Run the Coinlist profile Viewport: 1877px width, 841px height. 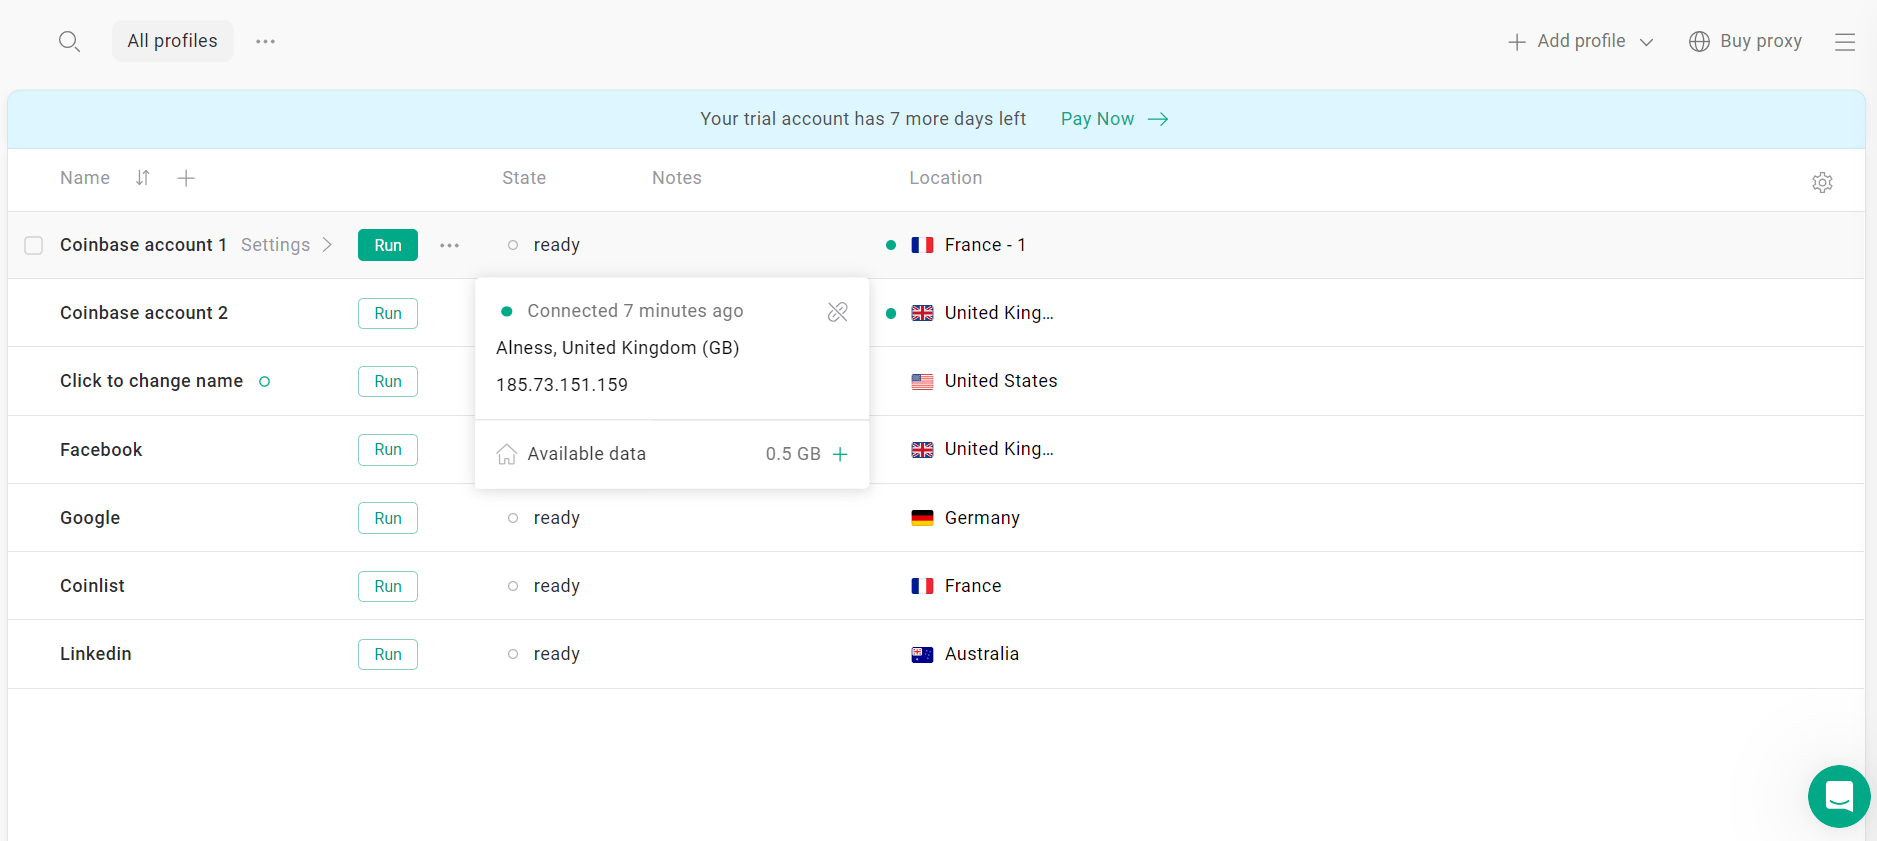388,586
